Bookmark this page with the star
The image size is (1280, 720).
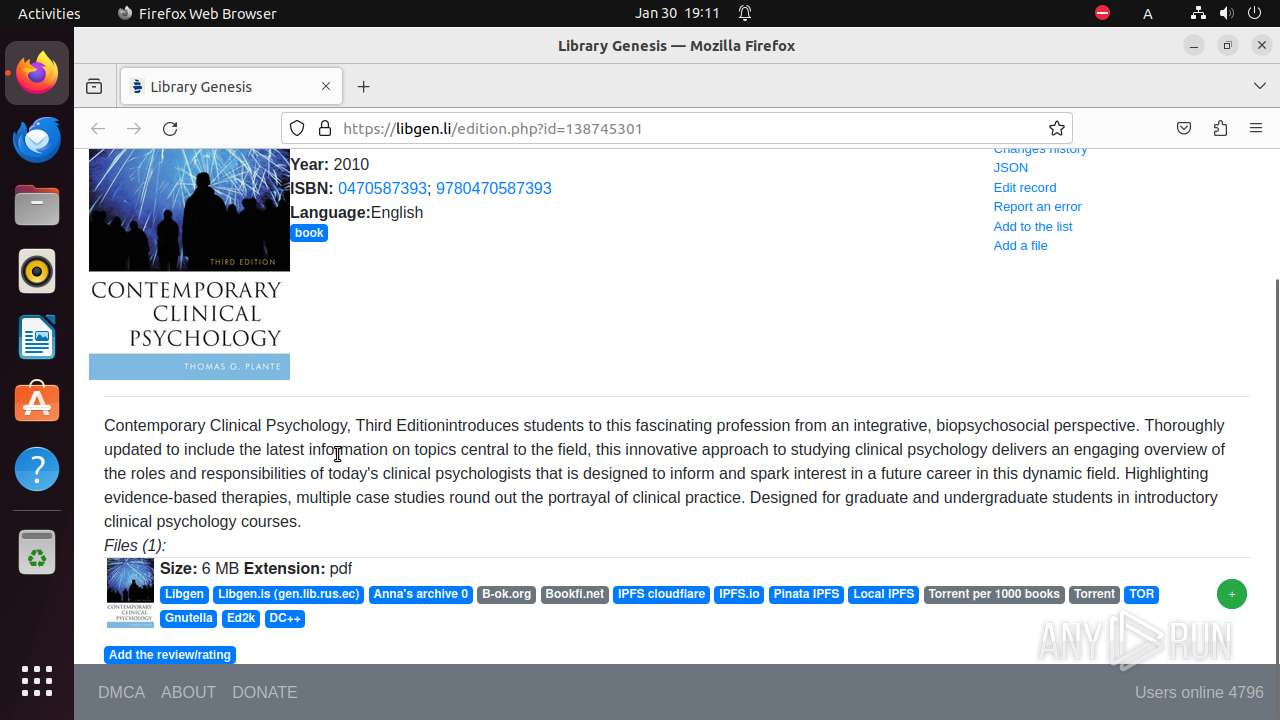click(1056, 128)
